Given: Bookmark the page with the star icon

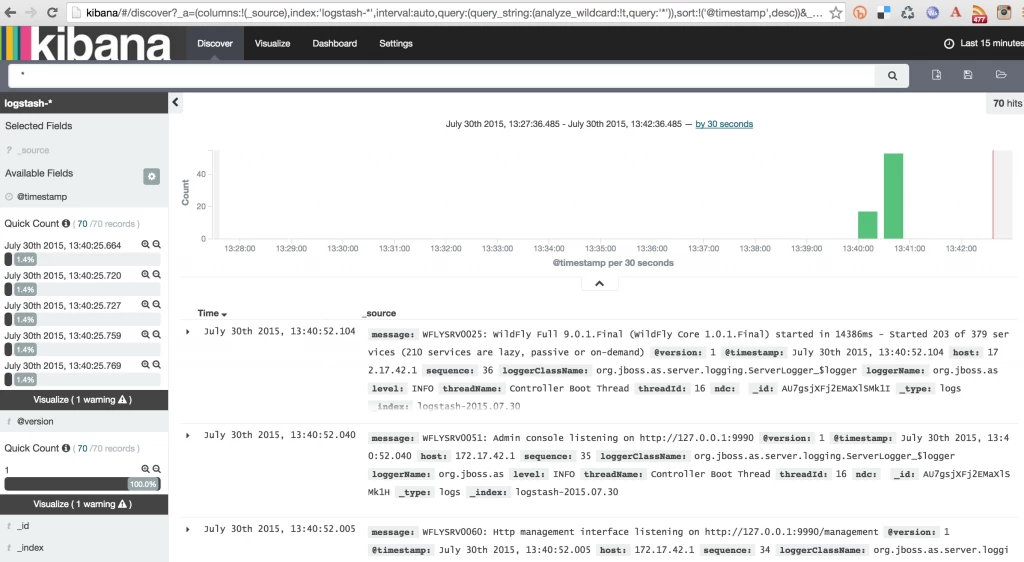Looking at the screenshot, I should (x=835, y=12).
